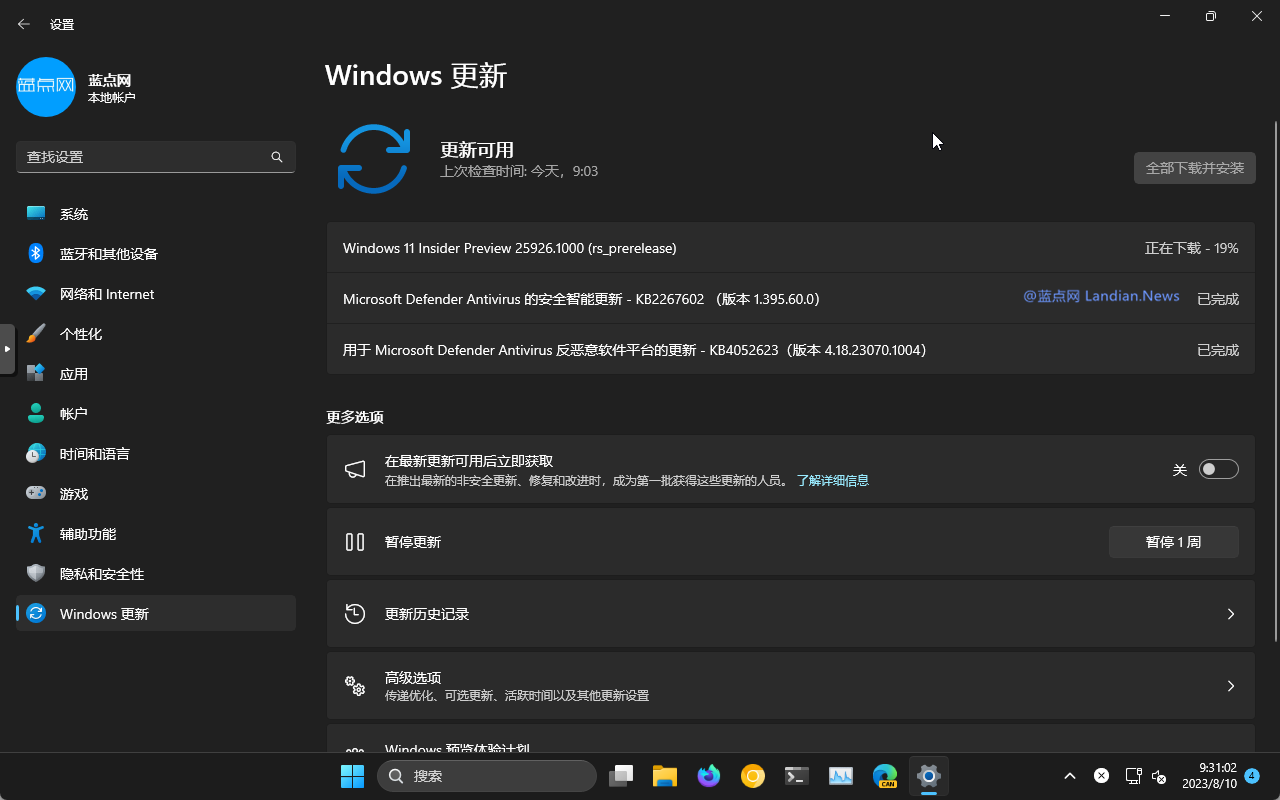Launch Edge Canary from the taskbar
This screenshot has width=1280, height=800.
pyautogui.click(x=885, y=776)
